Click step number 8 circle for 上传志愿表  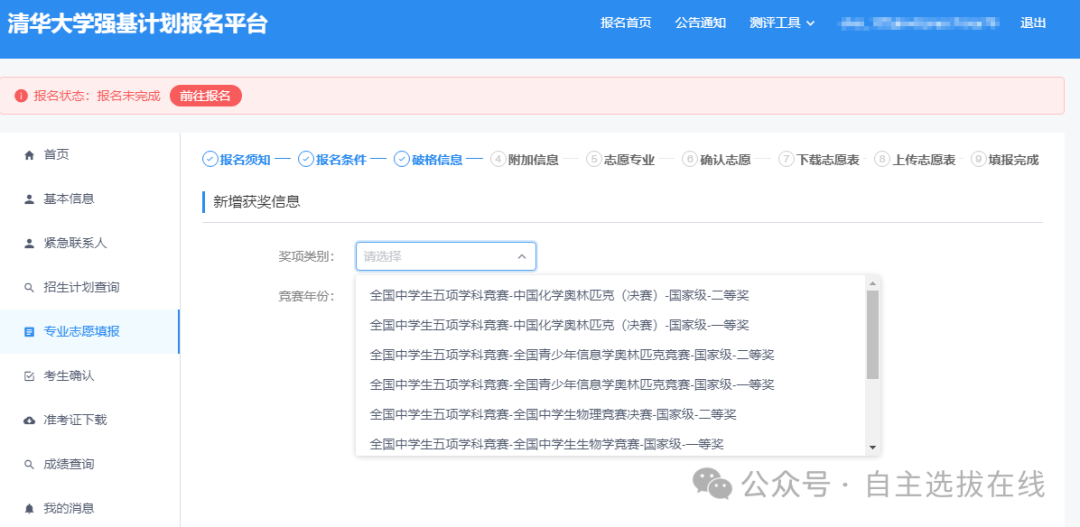[x=882, y=159]
